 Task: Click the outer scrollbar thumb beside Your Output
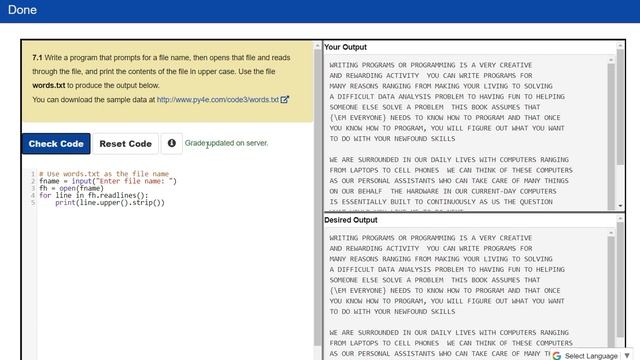[x=620, y=107]
